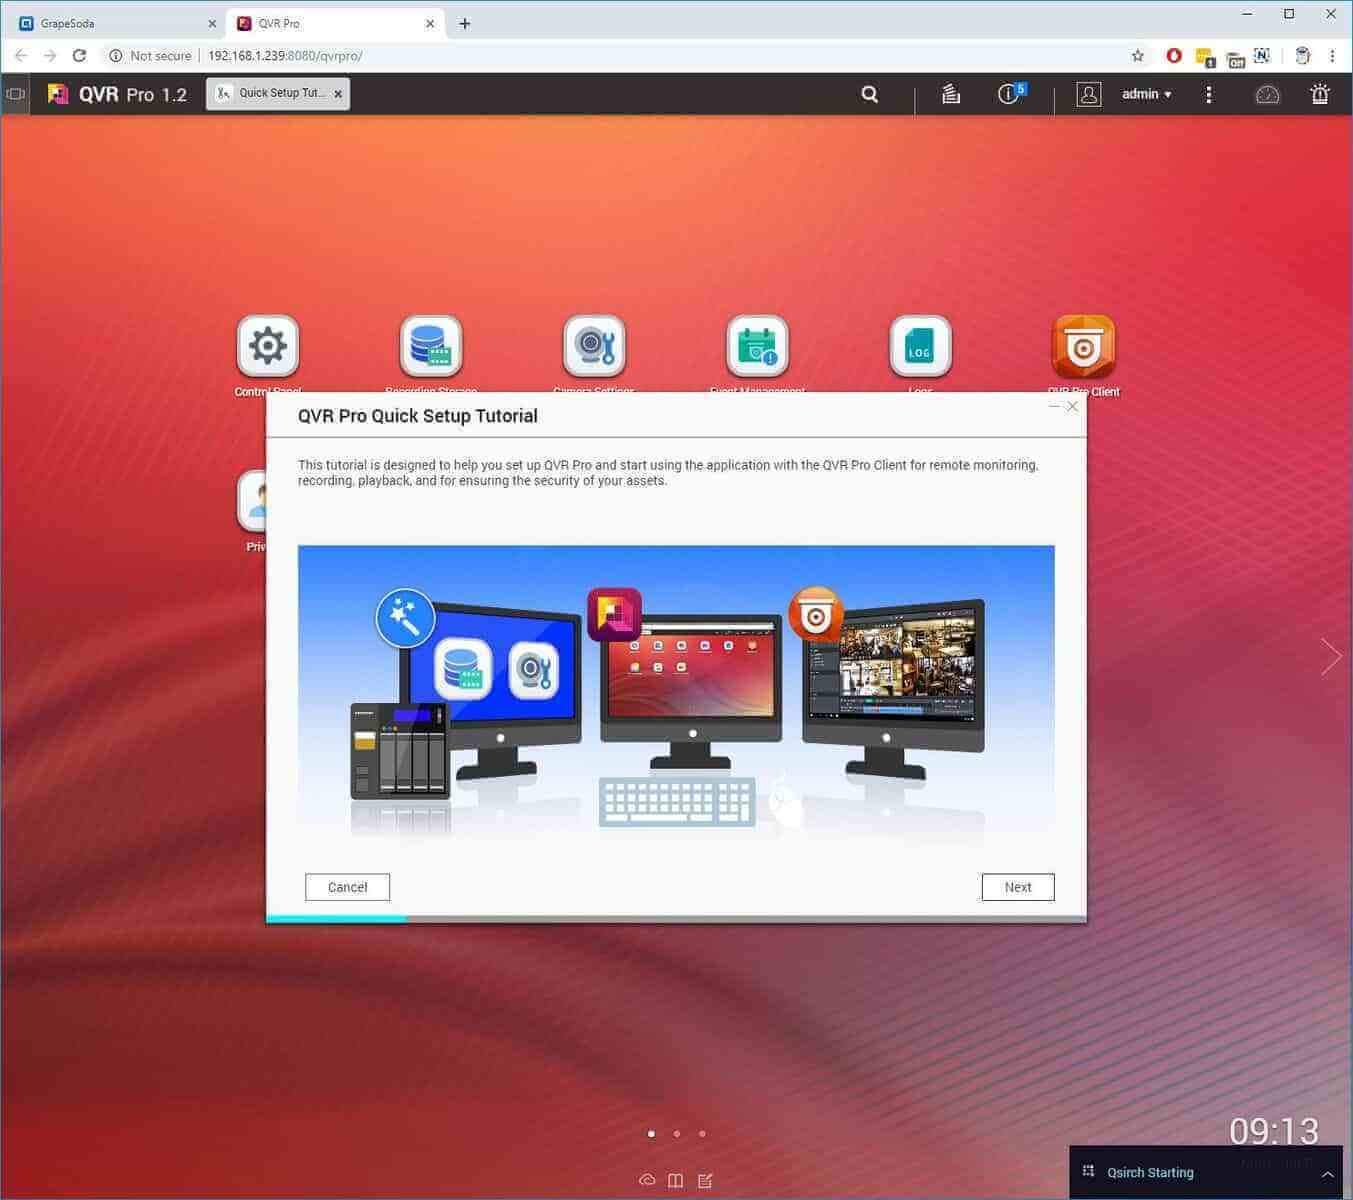Open the Recording Storage icon
The width and height of the screenshot is (1353, 1200).
431,347
